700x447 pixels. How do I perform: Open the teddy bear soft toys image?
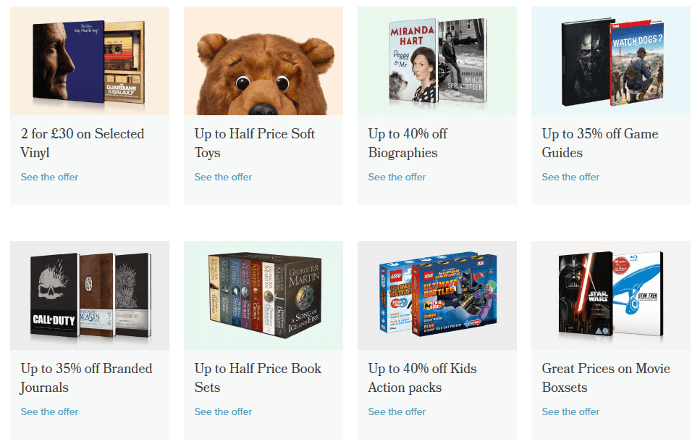tap(263, 61)
